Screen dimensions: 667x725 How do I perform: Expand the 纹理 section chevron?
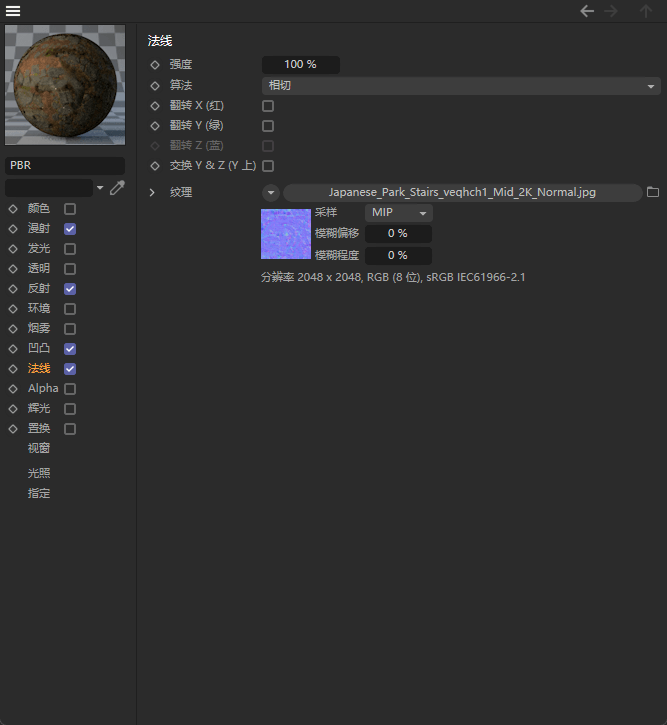point(152,192)
